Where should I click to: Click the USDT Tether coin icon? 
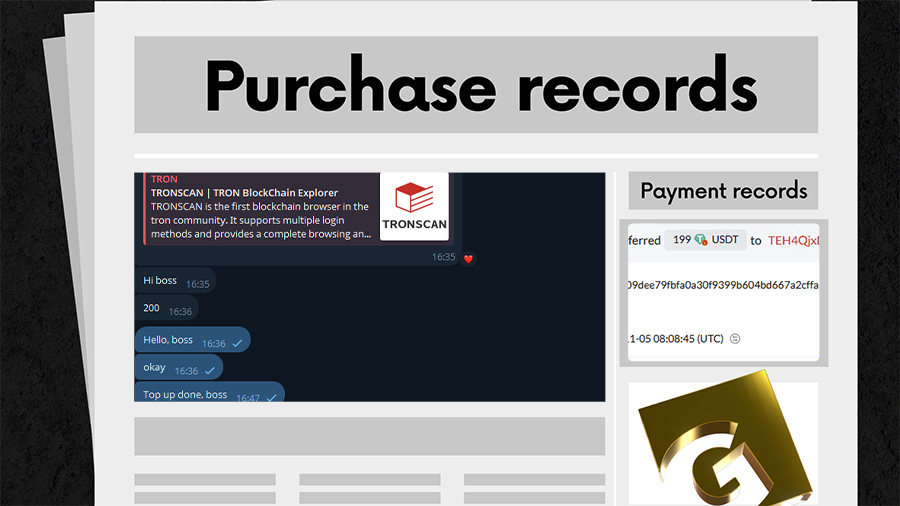701,240
